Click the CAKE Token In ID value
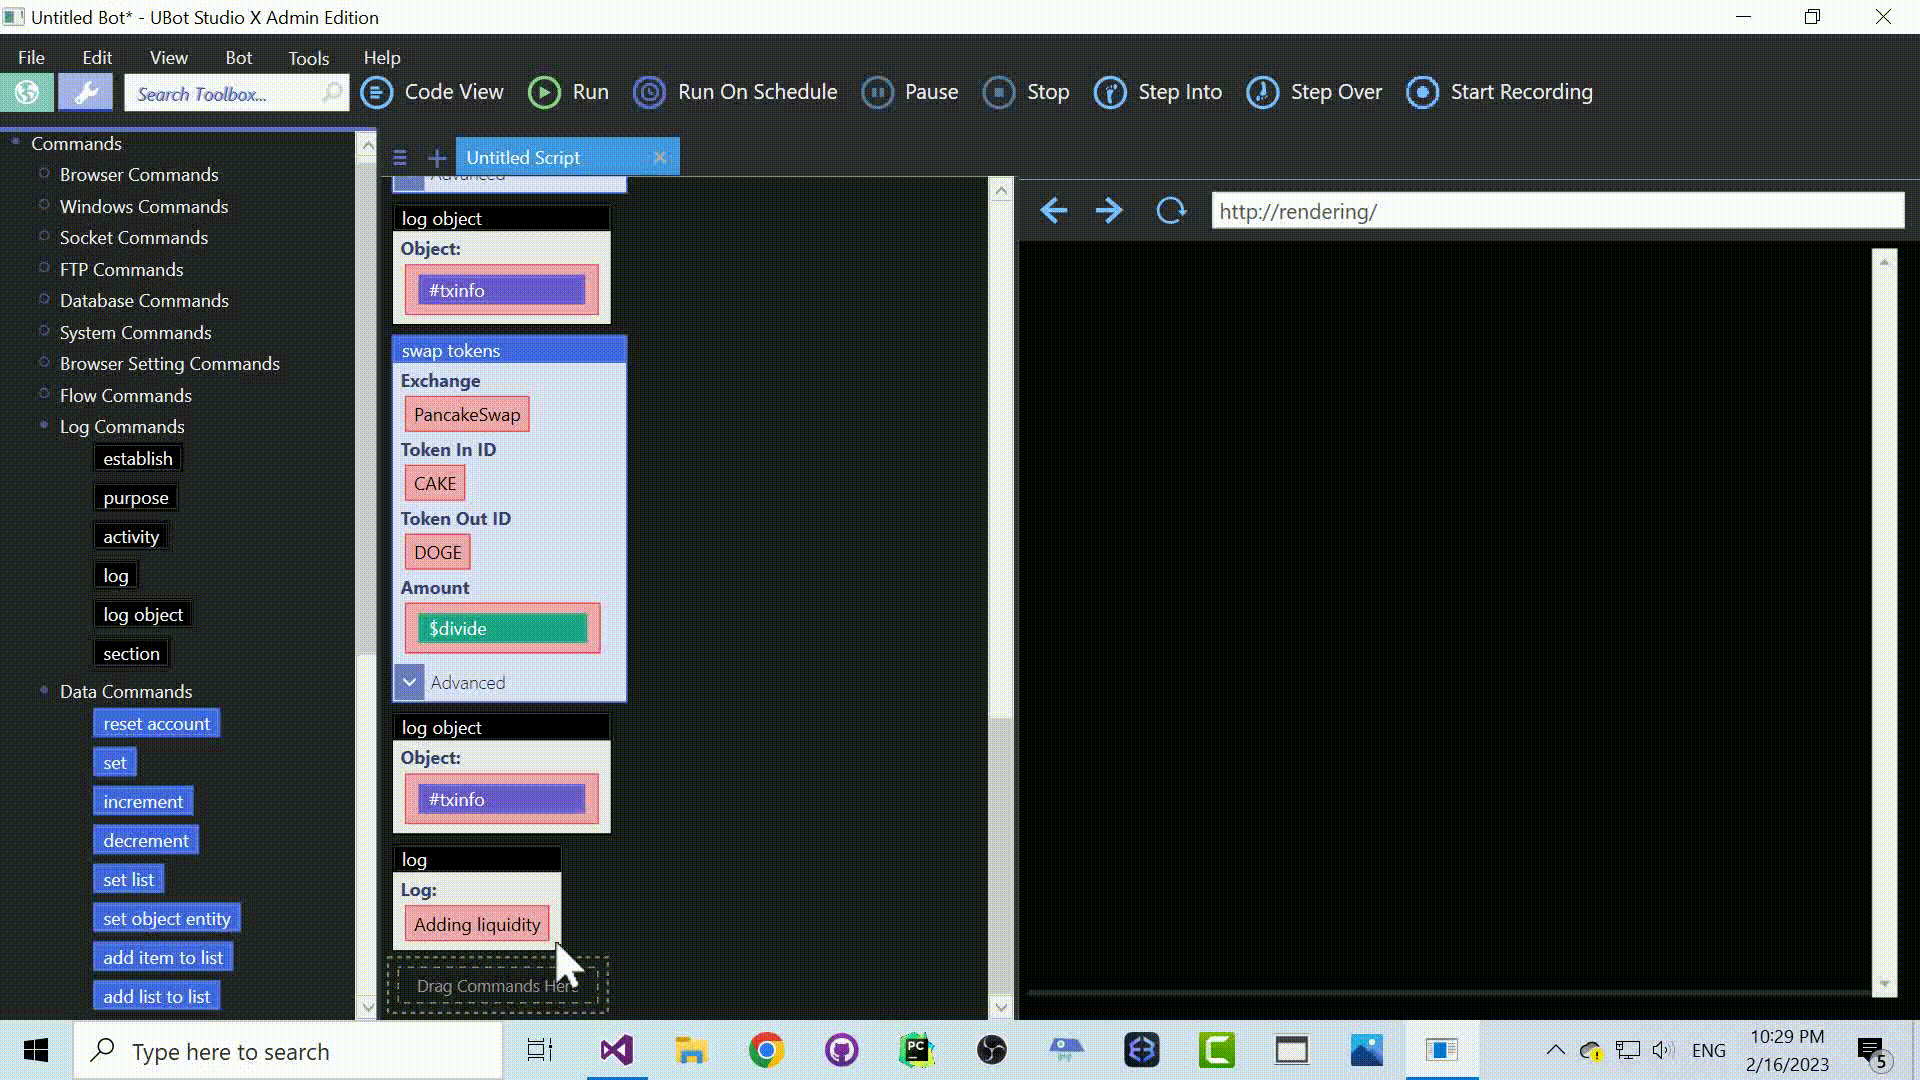Image resolution: width=1920 pixels, height=1080 pixels. point(435,484)
